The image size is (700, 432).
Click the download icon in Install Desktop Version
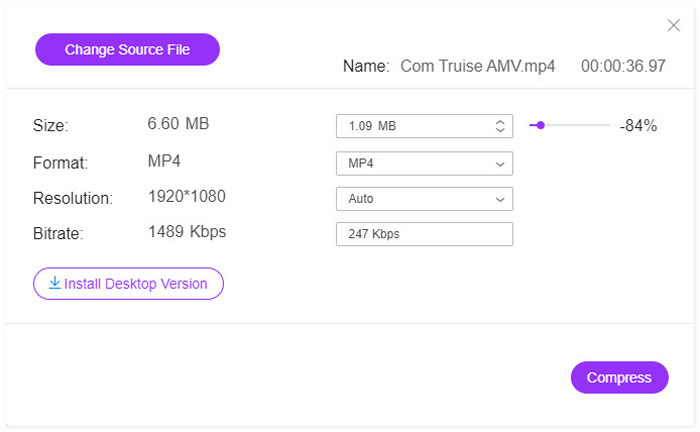[55, 283]
